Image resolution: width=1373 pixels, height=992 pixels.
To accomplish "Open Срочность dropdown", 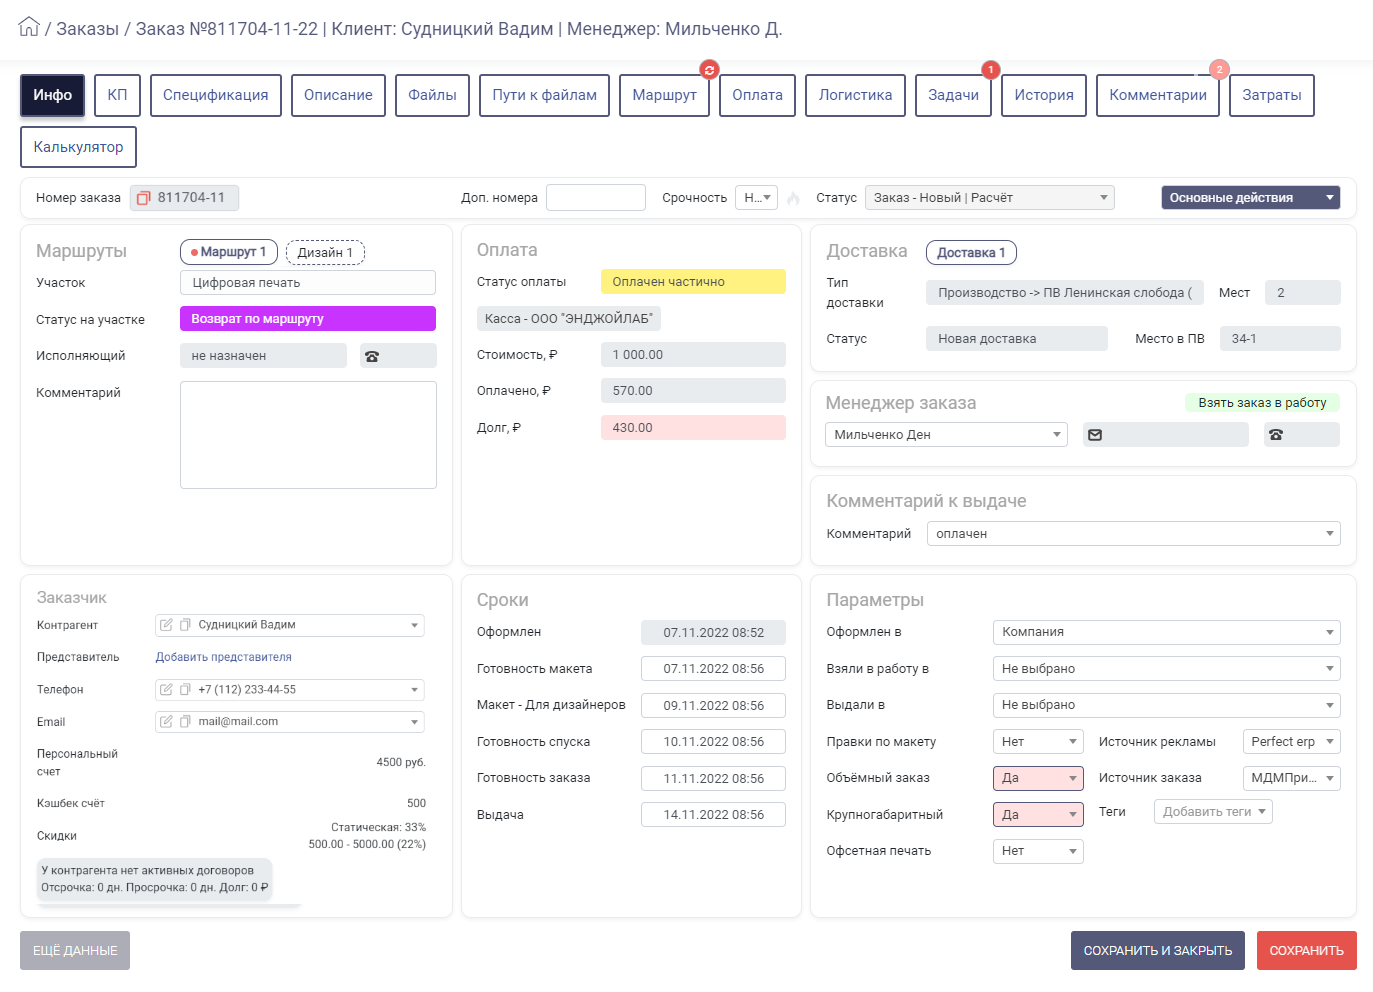I will coord(756,198).
